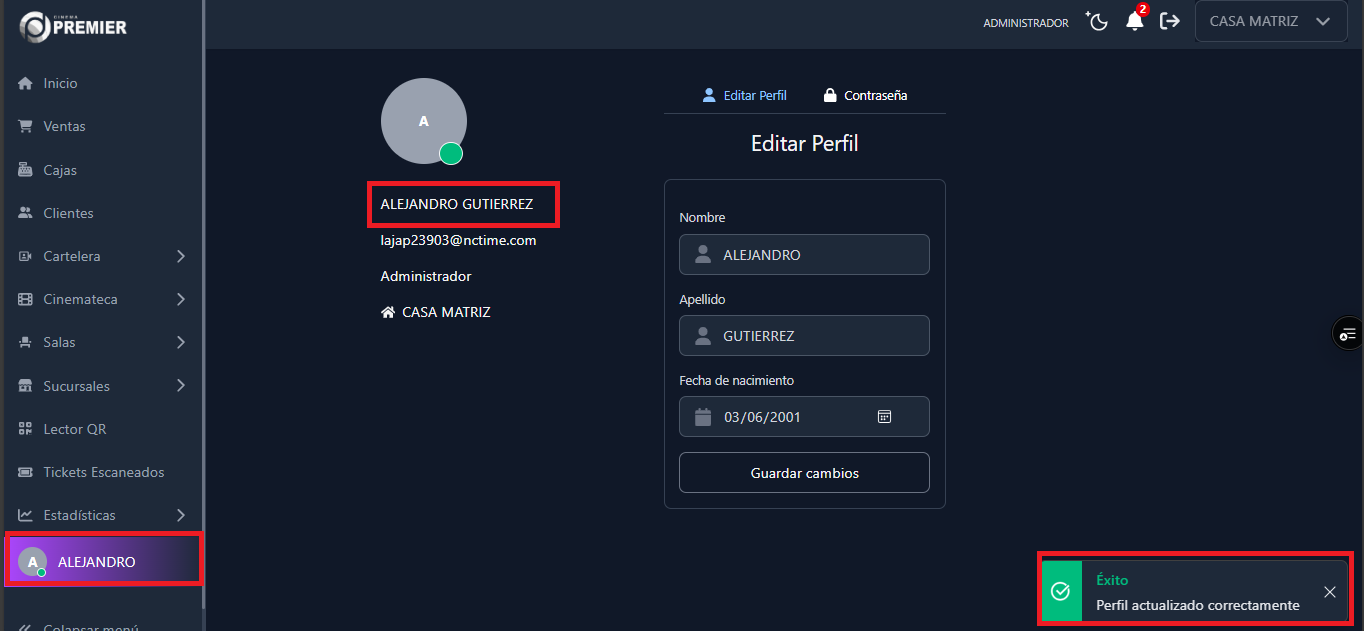Viewport: 1364px width, 631px height.
Task: Go to Inicio in sidebar
Action: (60, 83)
